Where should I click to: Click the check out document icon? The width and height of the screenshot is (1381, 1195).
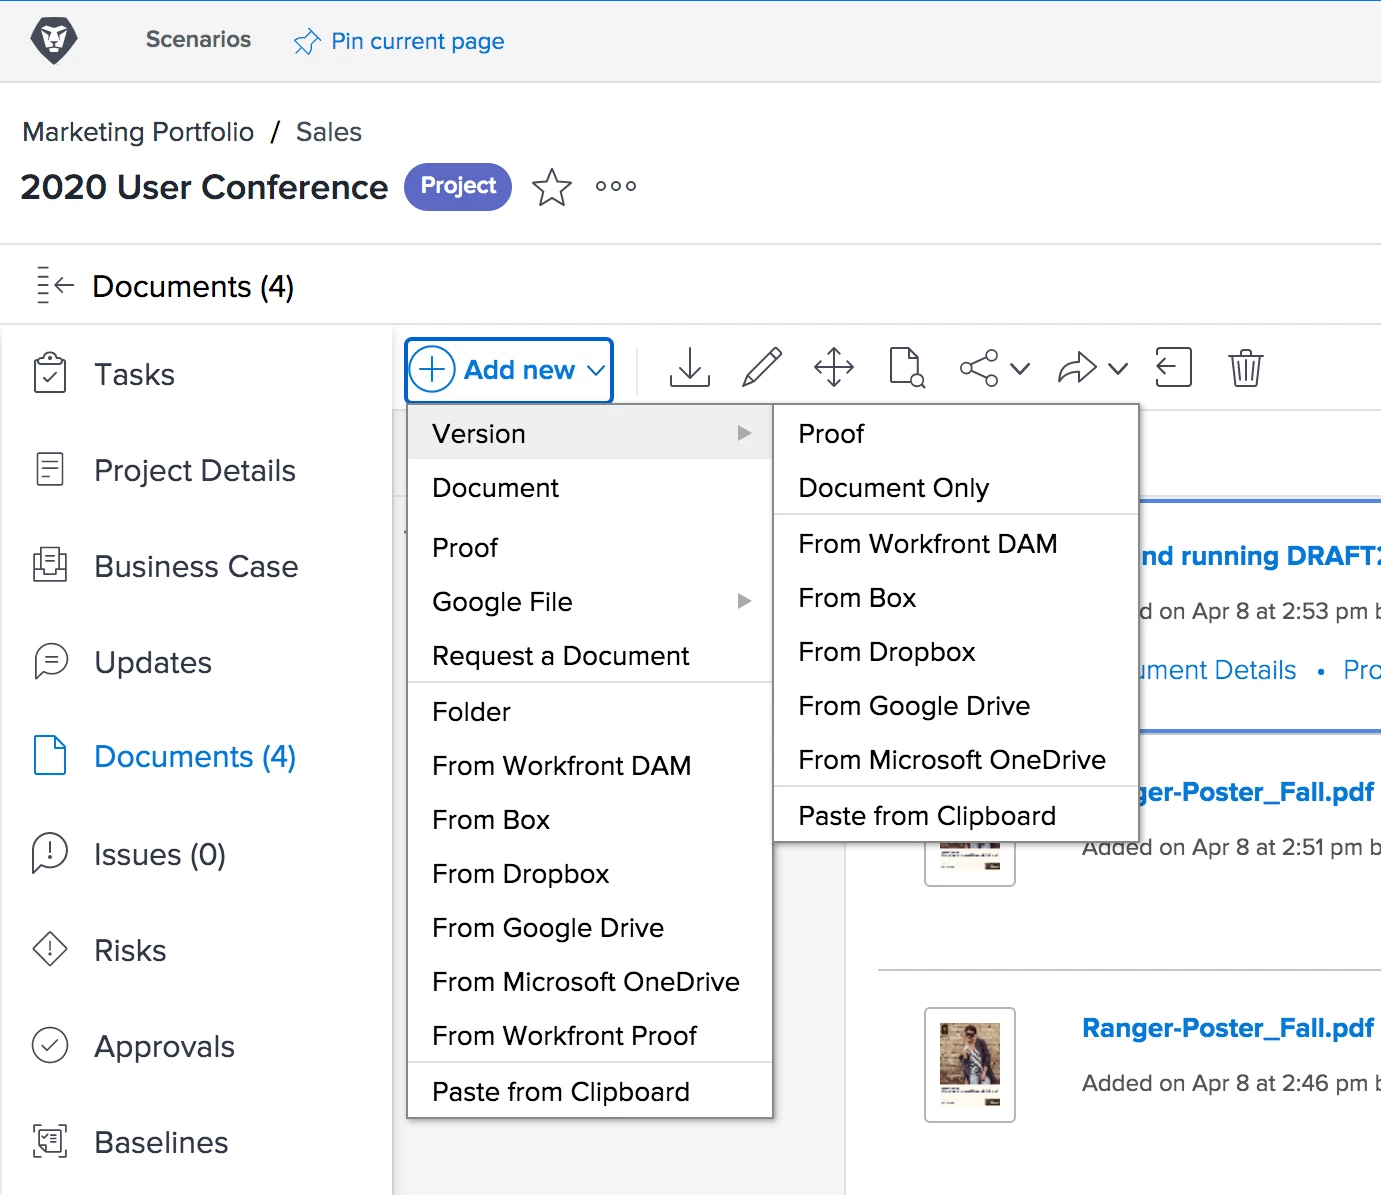point(1174,367)
